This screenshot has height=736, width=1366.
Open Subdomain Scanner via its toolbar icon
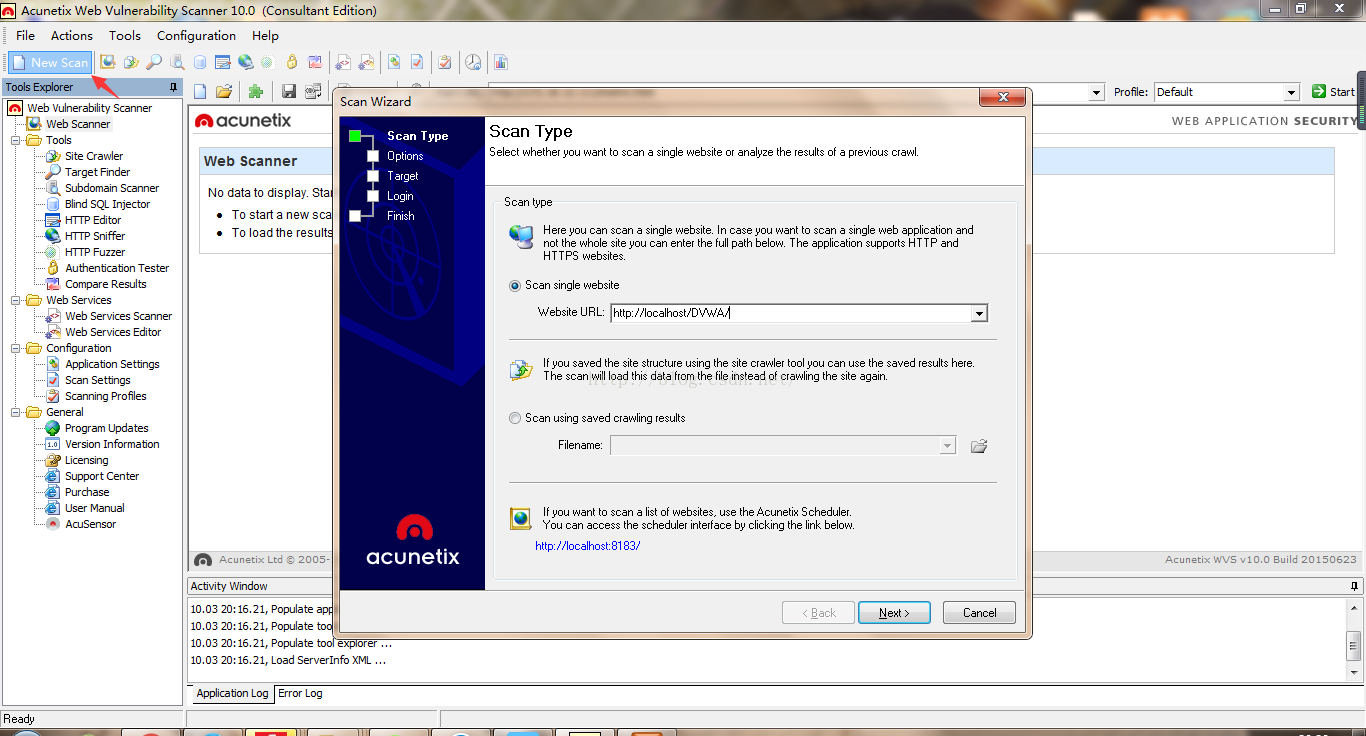pyautogui.click(x=177, y=63)
